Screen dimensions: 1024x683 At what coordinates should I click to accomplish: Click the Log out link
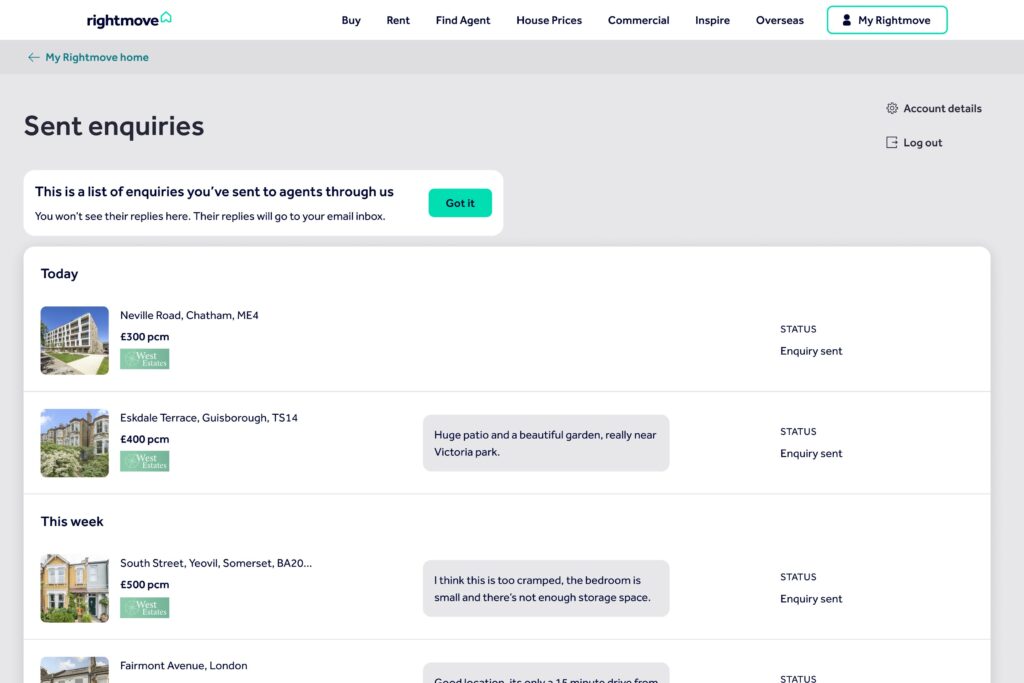(x=923, y=142)
